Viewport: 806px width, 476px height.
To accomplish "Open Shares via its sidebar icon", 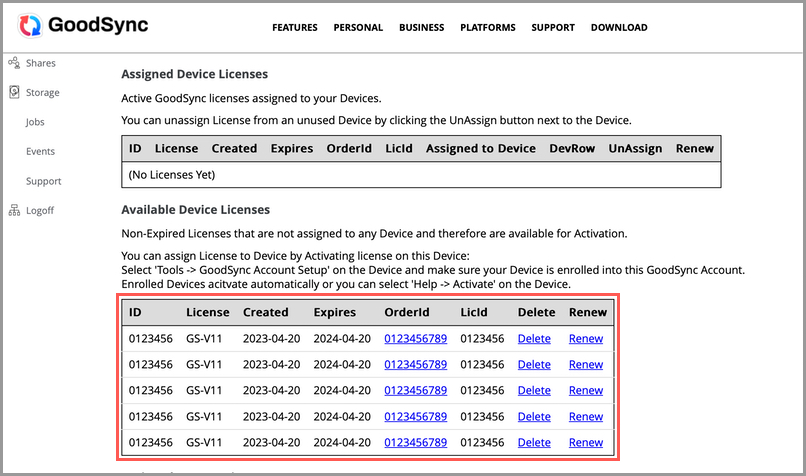I will tap(14, 63).
